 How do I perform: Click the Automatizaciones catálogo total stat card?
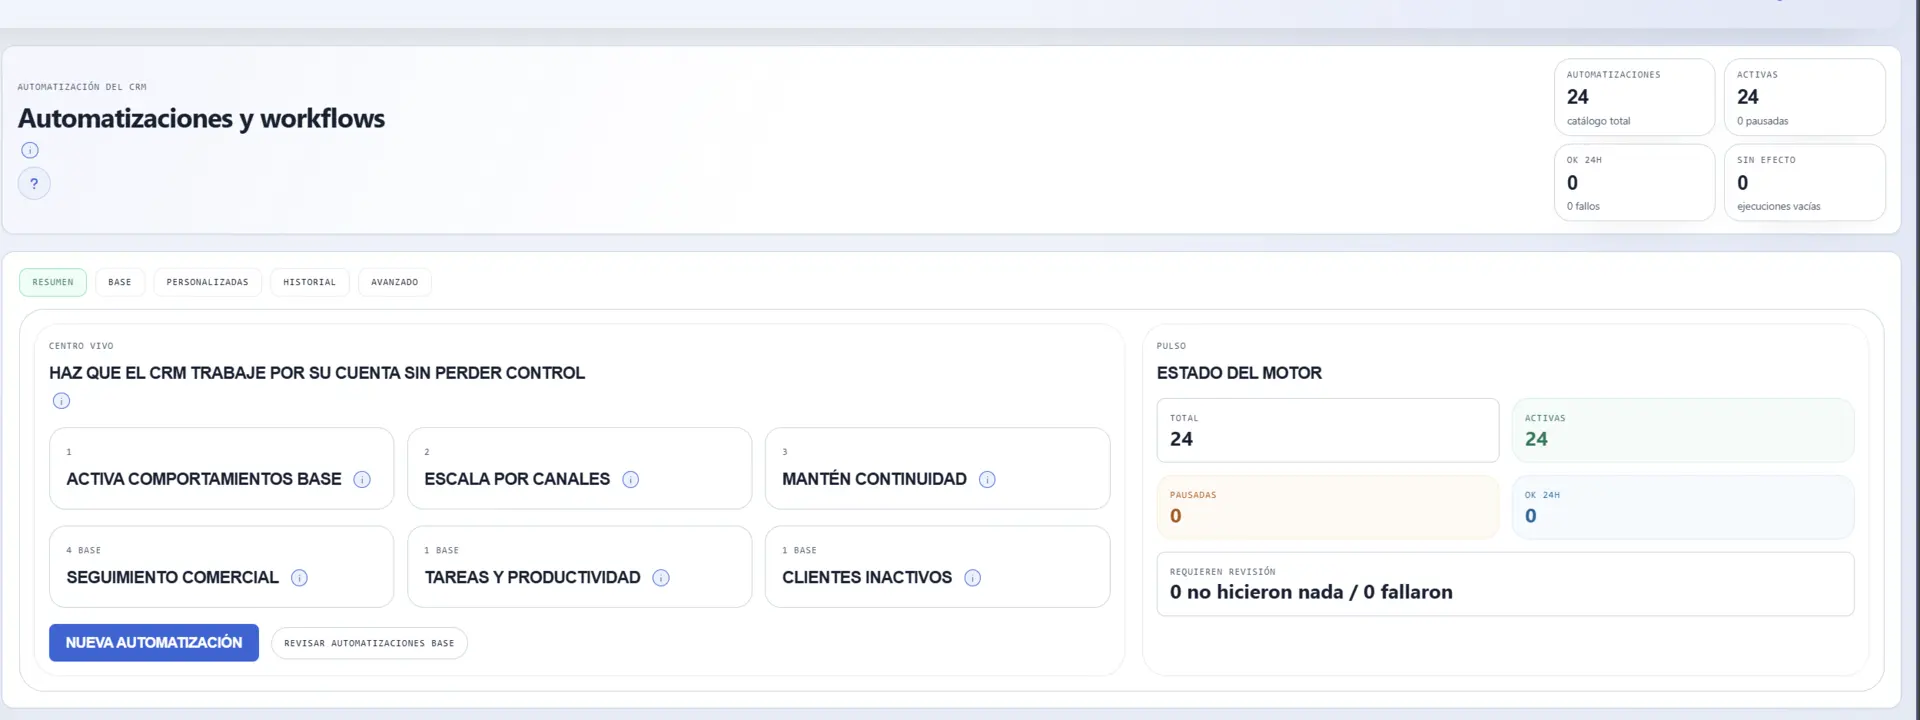(x=1635, y=97)
